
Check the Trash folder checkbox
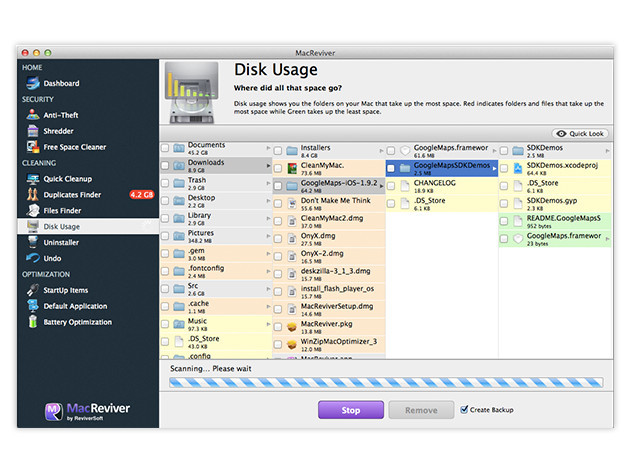[165, 183]
